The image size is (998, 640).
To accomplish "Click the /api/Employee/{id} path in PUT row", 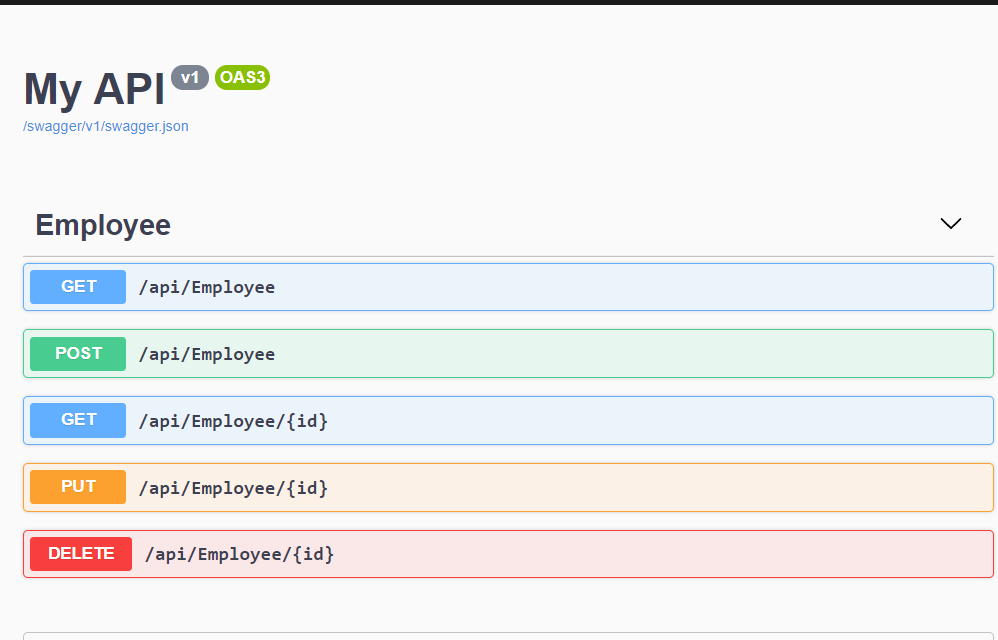I will (233, 488).
